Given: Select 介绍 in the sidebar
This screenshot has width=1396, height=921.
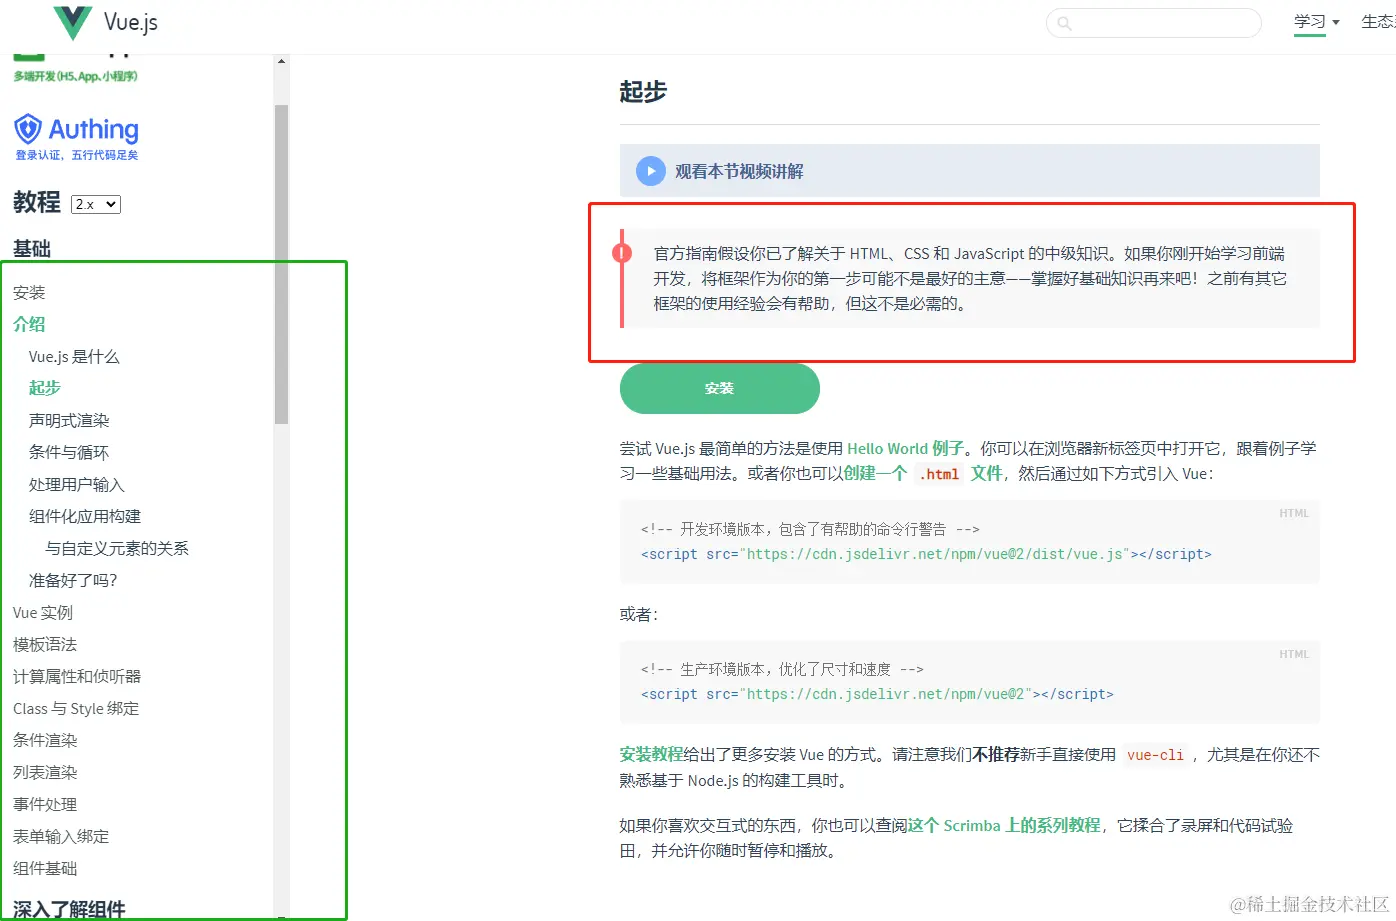Looking at the screenshot, I should [29, 324].
